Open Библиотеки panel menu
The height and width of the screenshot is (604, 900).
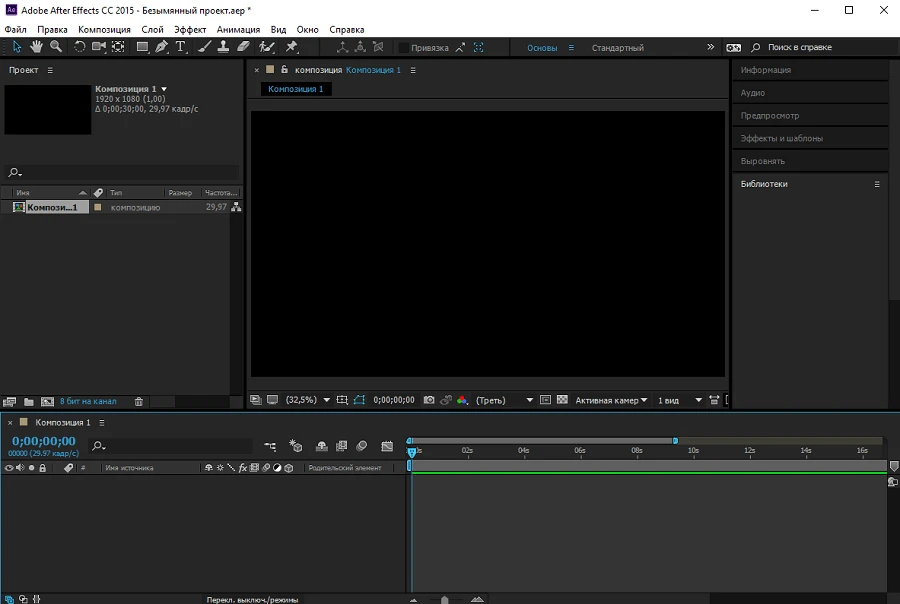[877, 184]
